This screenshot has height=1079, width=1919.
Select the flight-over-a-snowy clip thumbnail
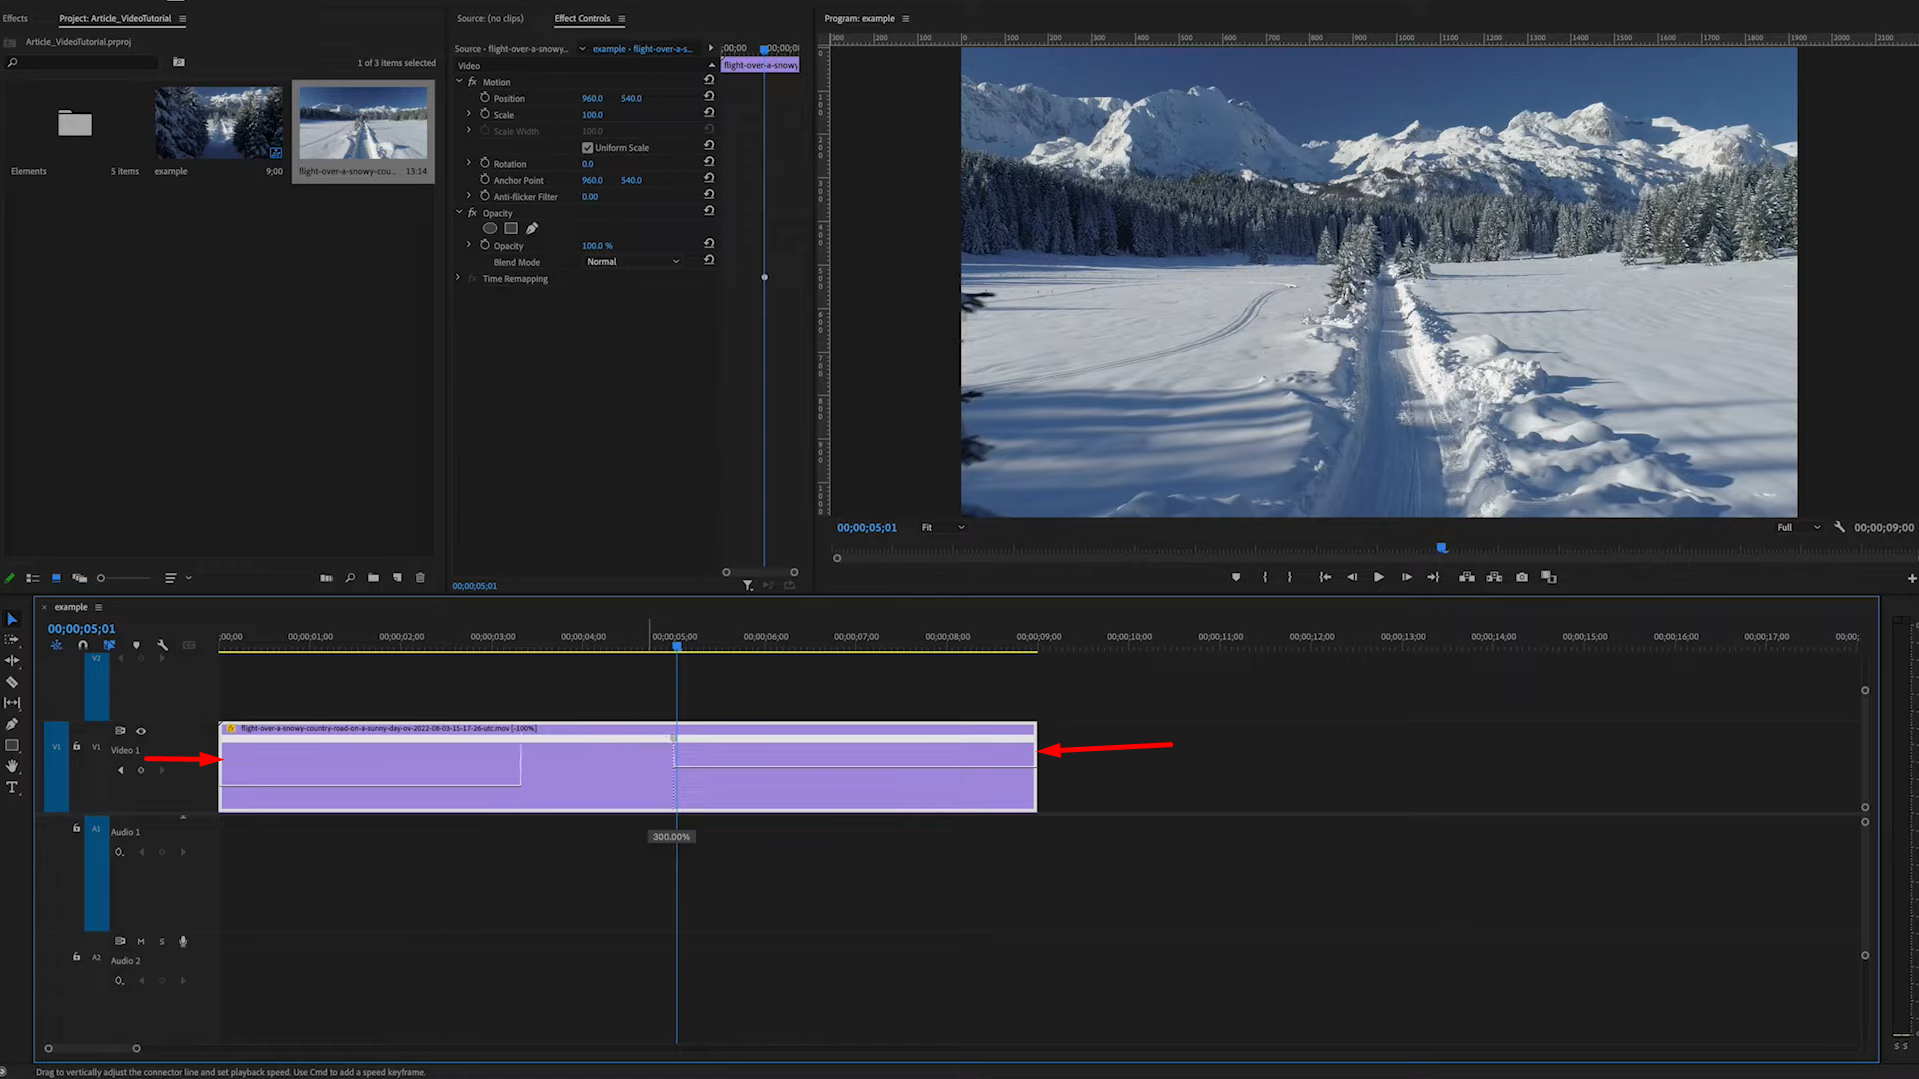pos(363,122)
